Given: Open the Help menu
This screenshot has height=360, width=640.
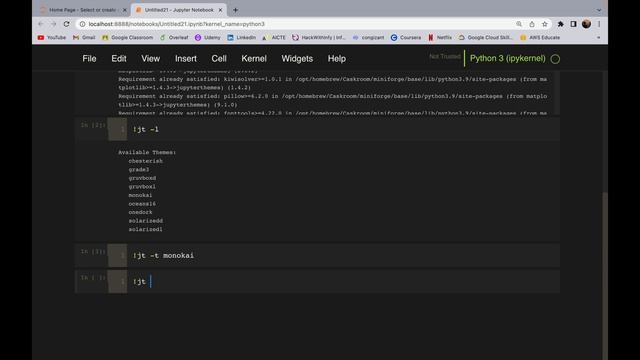Looking at the screenshot, I should pos(337,59).
